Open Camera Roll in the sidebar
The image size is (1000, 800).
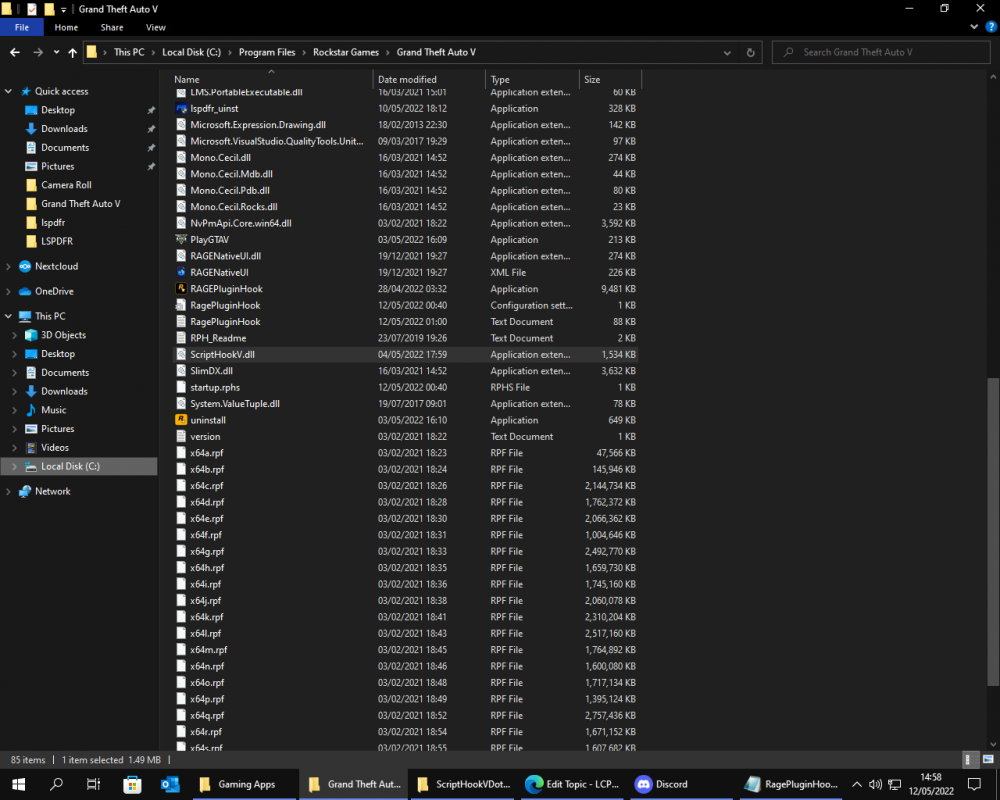(x=66, y=185)
